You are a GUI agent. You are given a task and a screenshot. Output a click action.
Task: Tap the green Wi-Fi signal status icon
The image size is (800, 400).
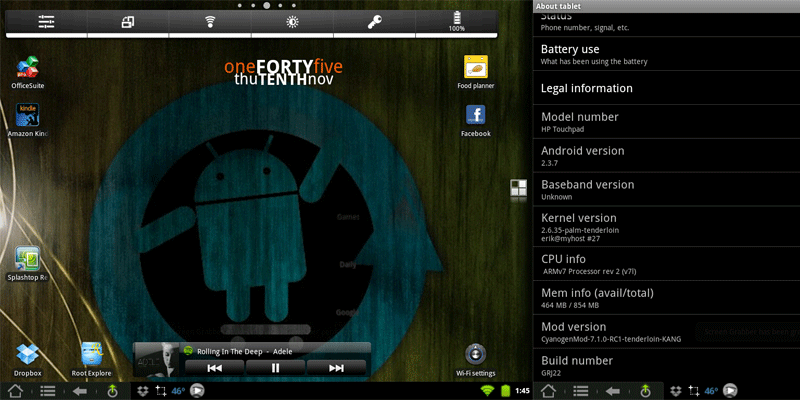point(487,391)
